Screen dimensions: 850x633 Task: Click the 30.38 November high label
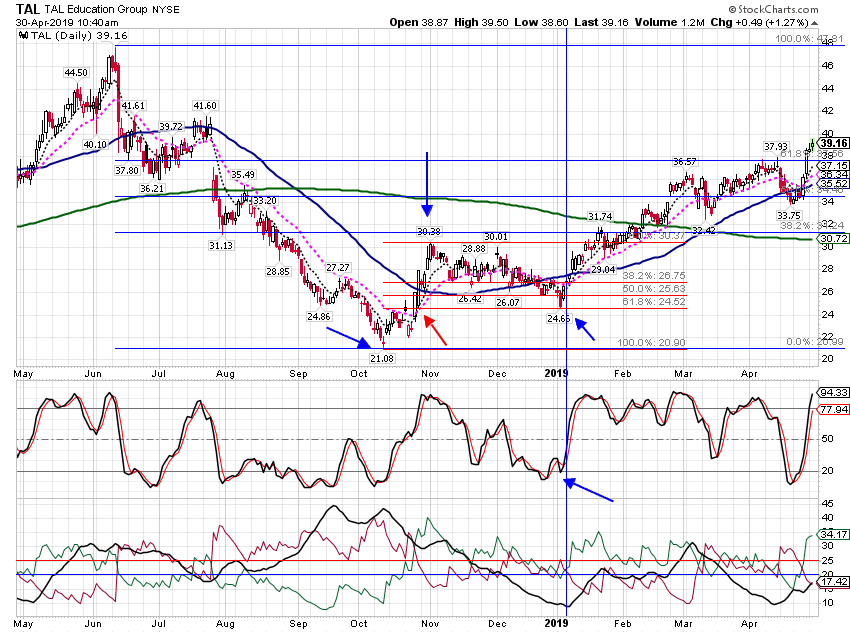point(429,231)
